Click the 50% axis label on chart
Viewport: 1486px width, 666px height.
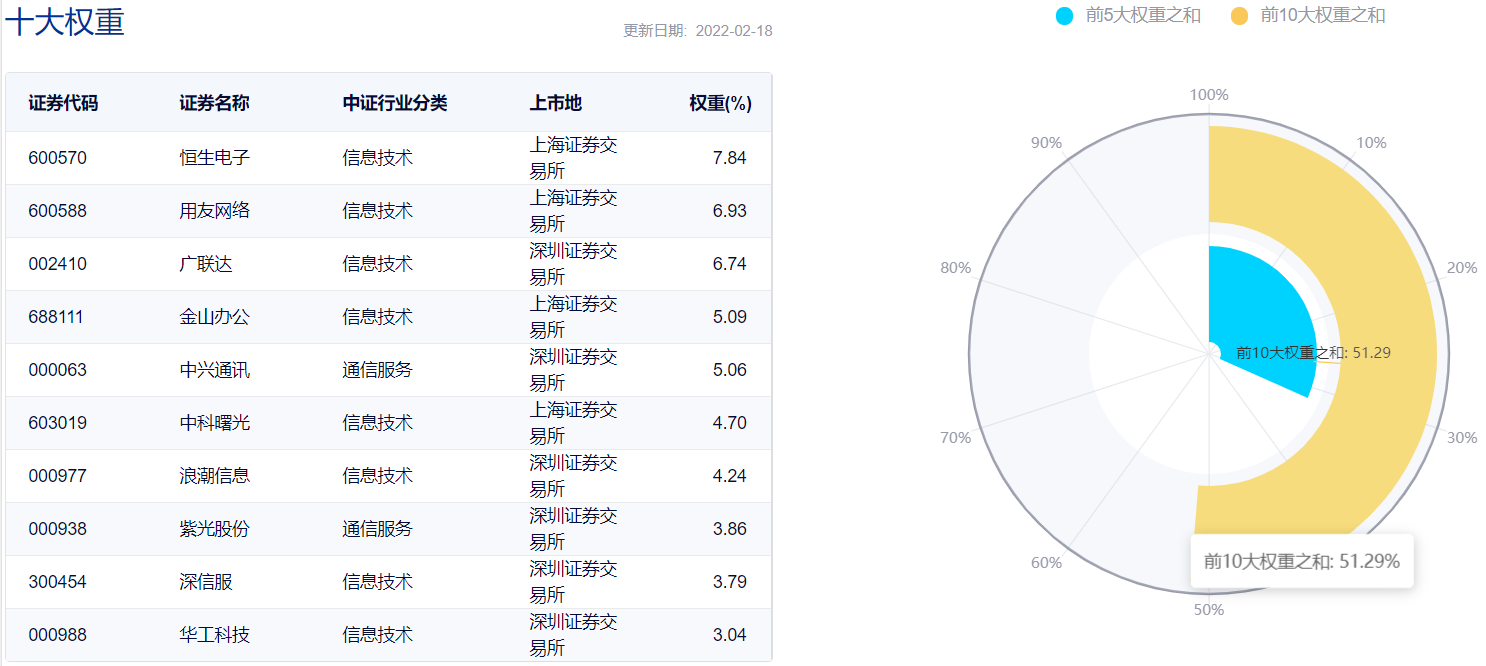tap(1209, 609)
